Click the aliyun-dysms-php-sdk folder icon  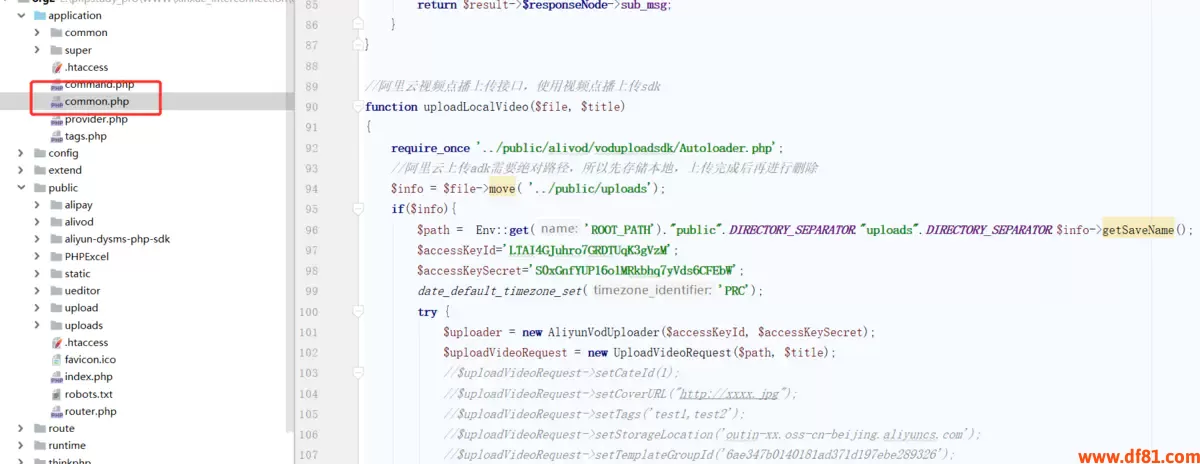(x=56, y=239)
